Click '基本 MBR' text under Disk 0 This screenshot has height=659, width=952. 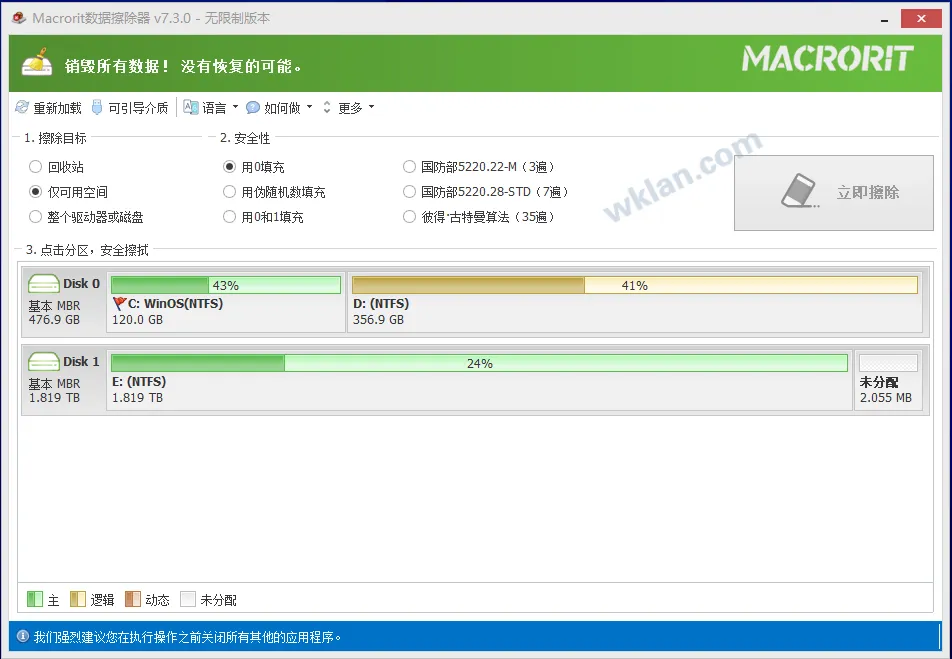coord(54,306)
